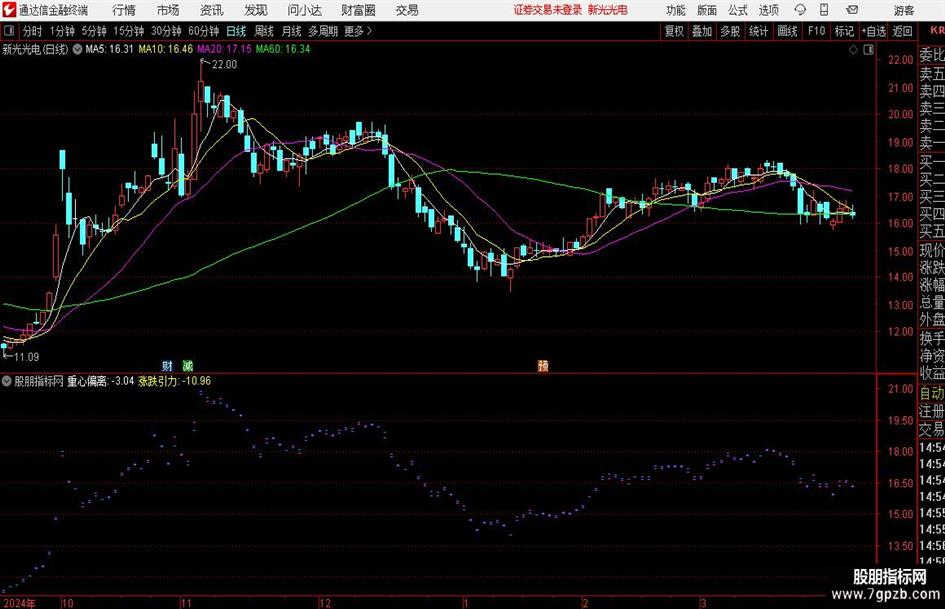This screenshot has height=609, width=945.
Task: Click the 22.00 high price label
Action: click(x=224, y=65)
